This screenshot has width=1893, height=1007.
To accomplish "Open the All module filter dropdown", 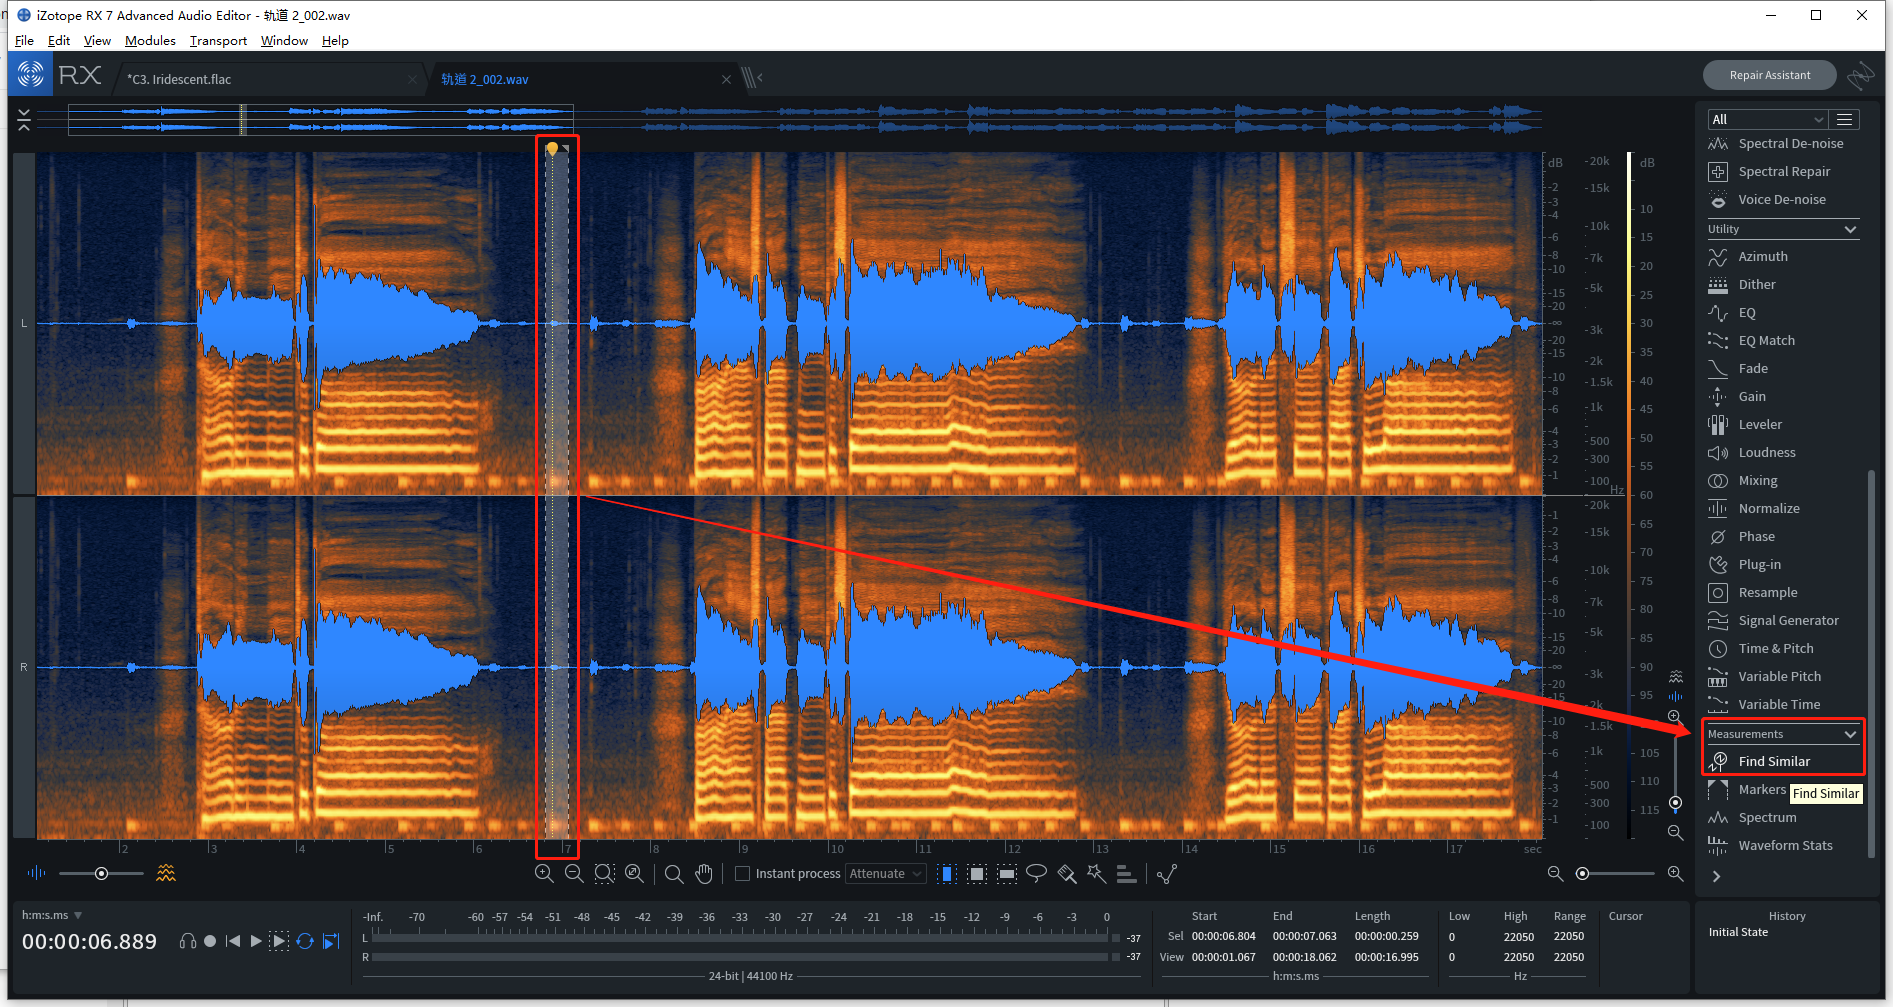I will [1768, 119].
